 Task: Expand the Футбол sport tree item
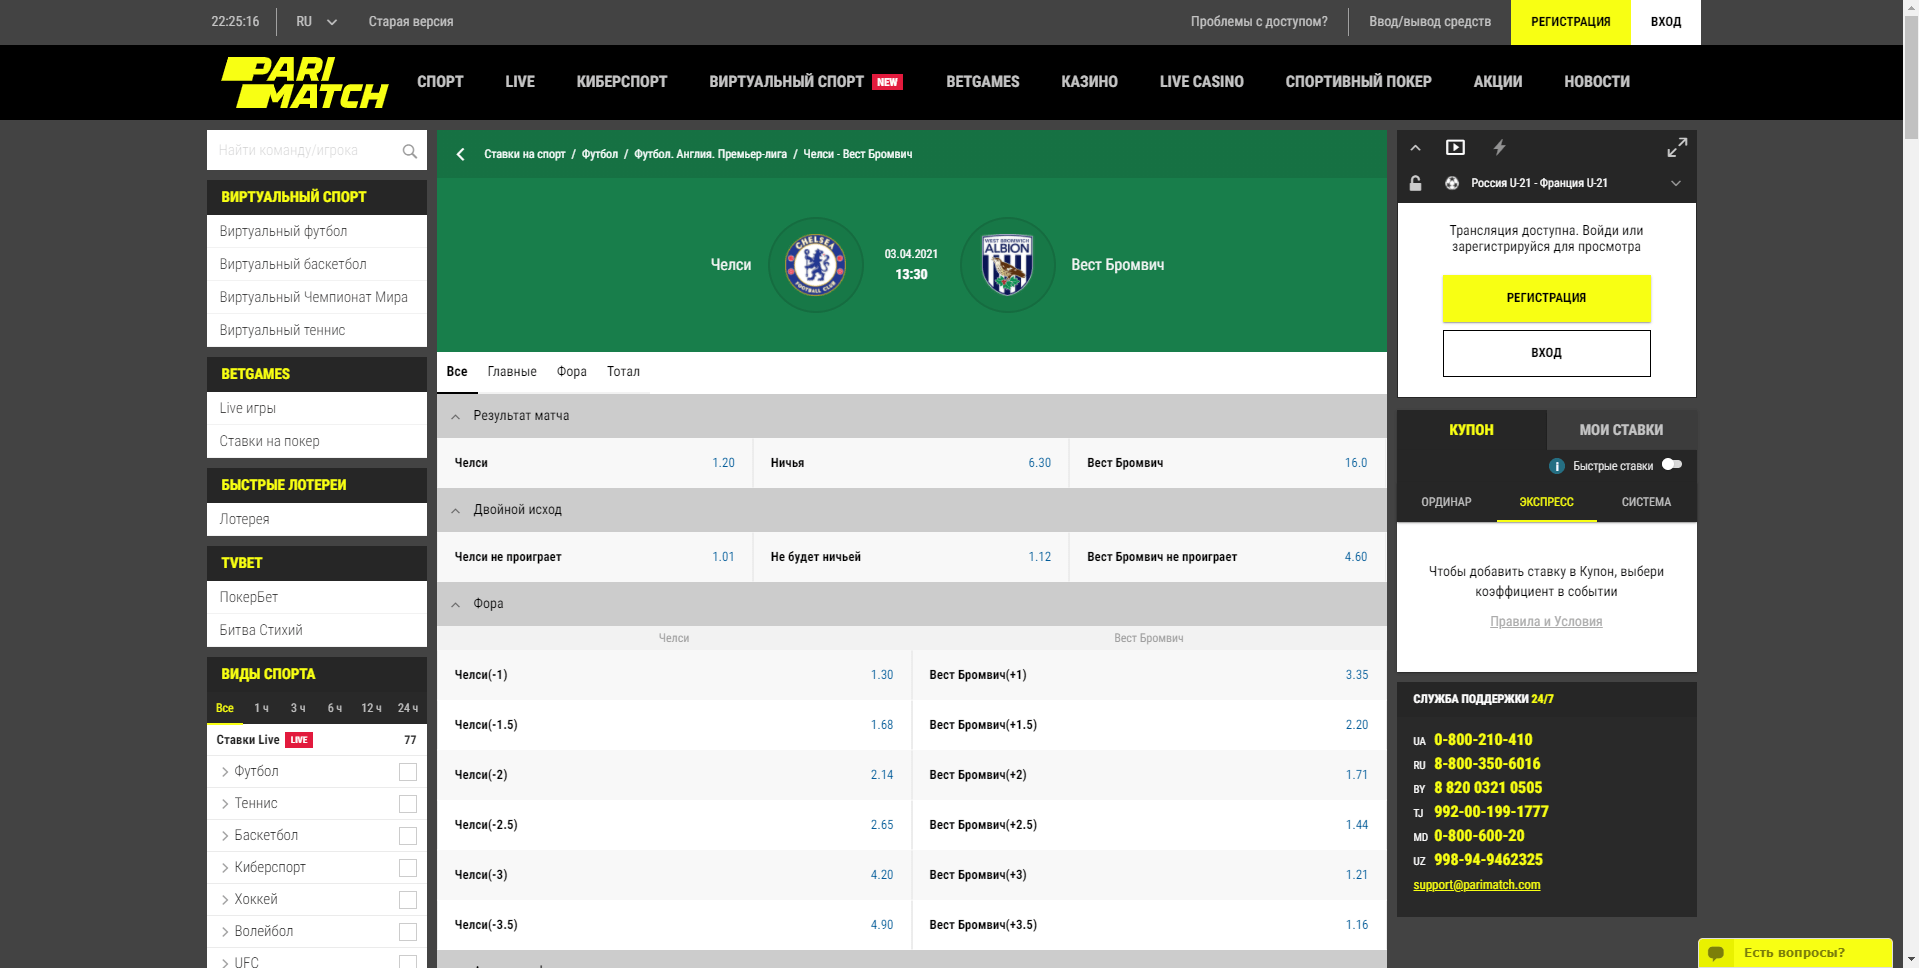click(x=225, y=772)
